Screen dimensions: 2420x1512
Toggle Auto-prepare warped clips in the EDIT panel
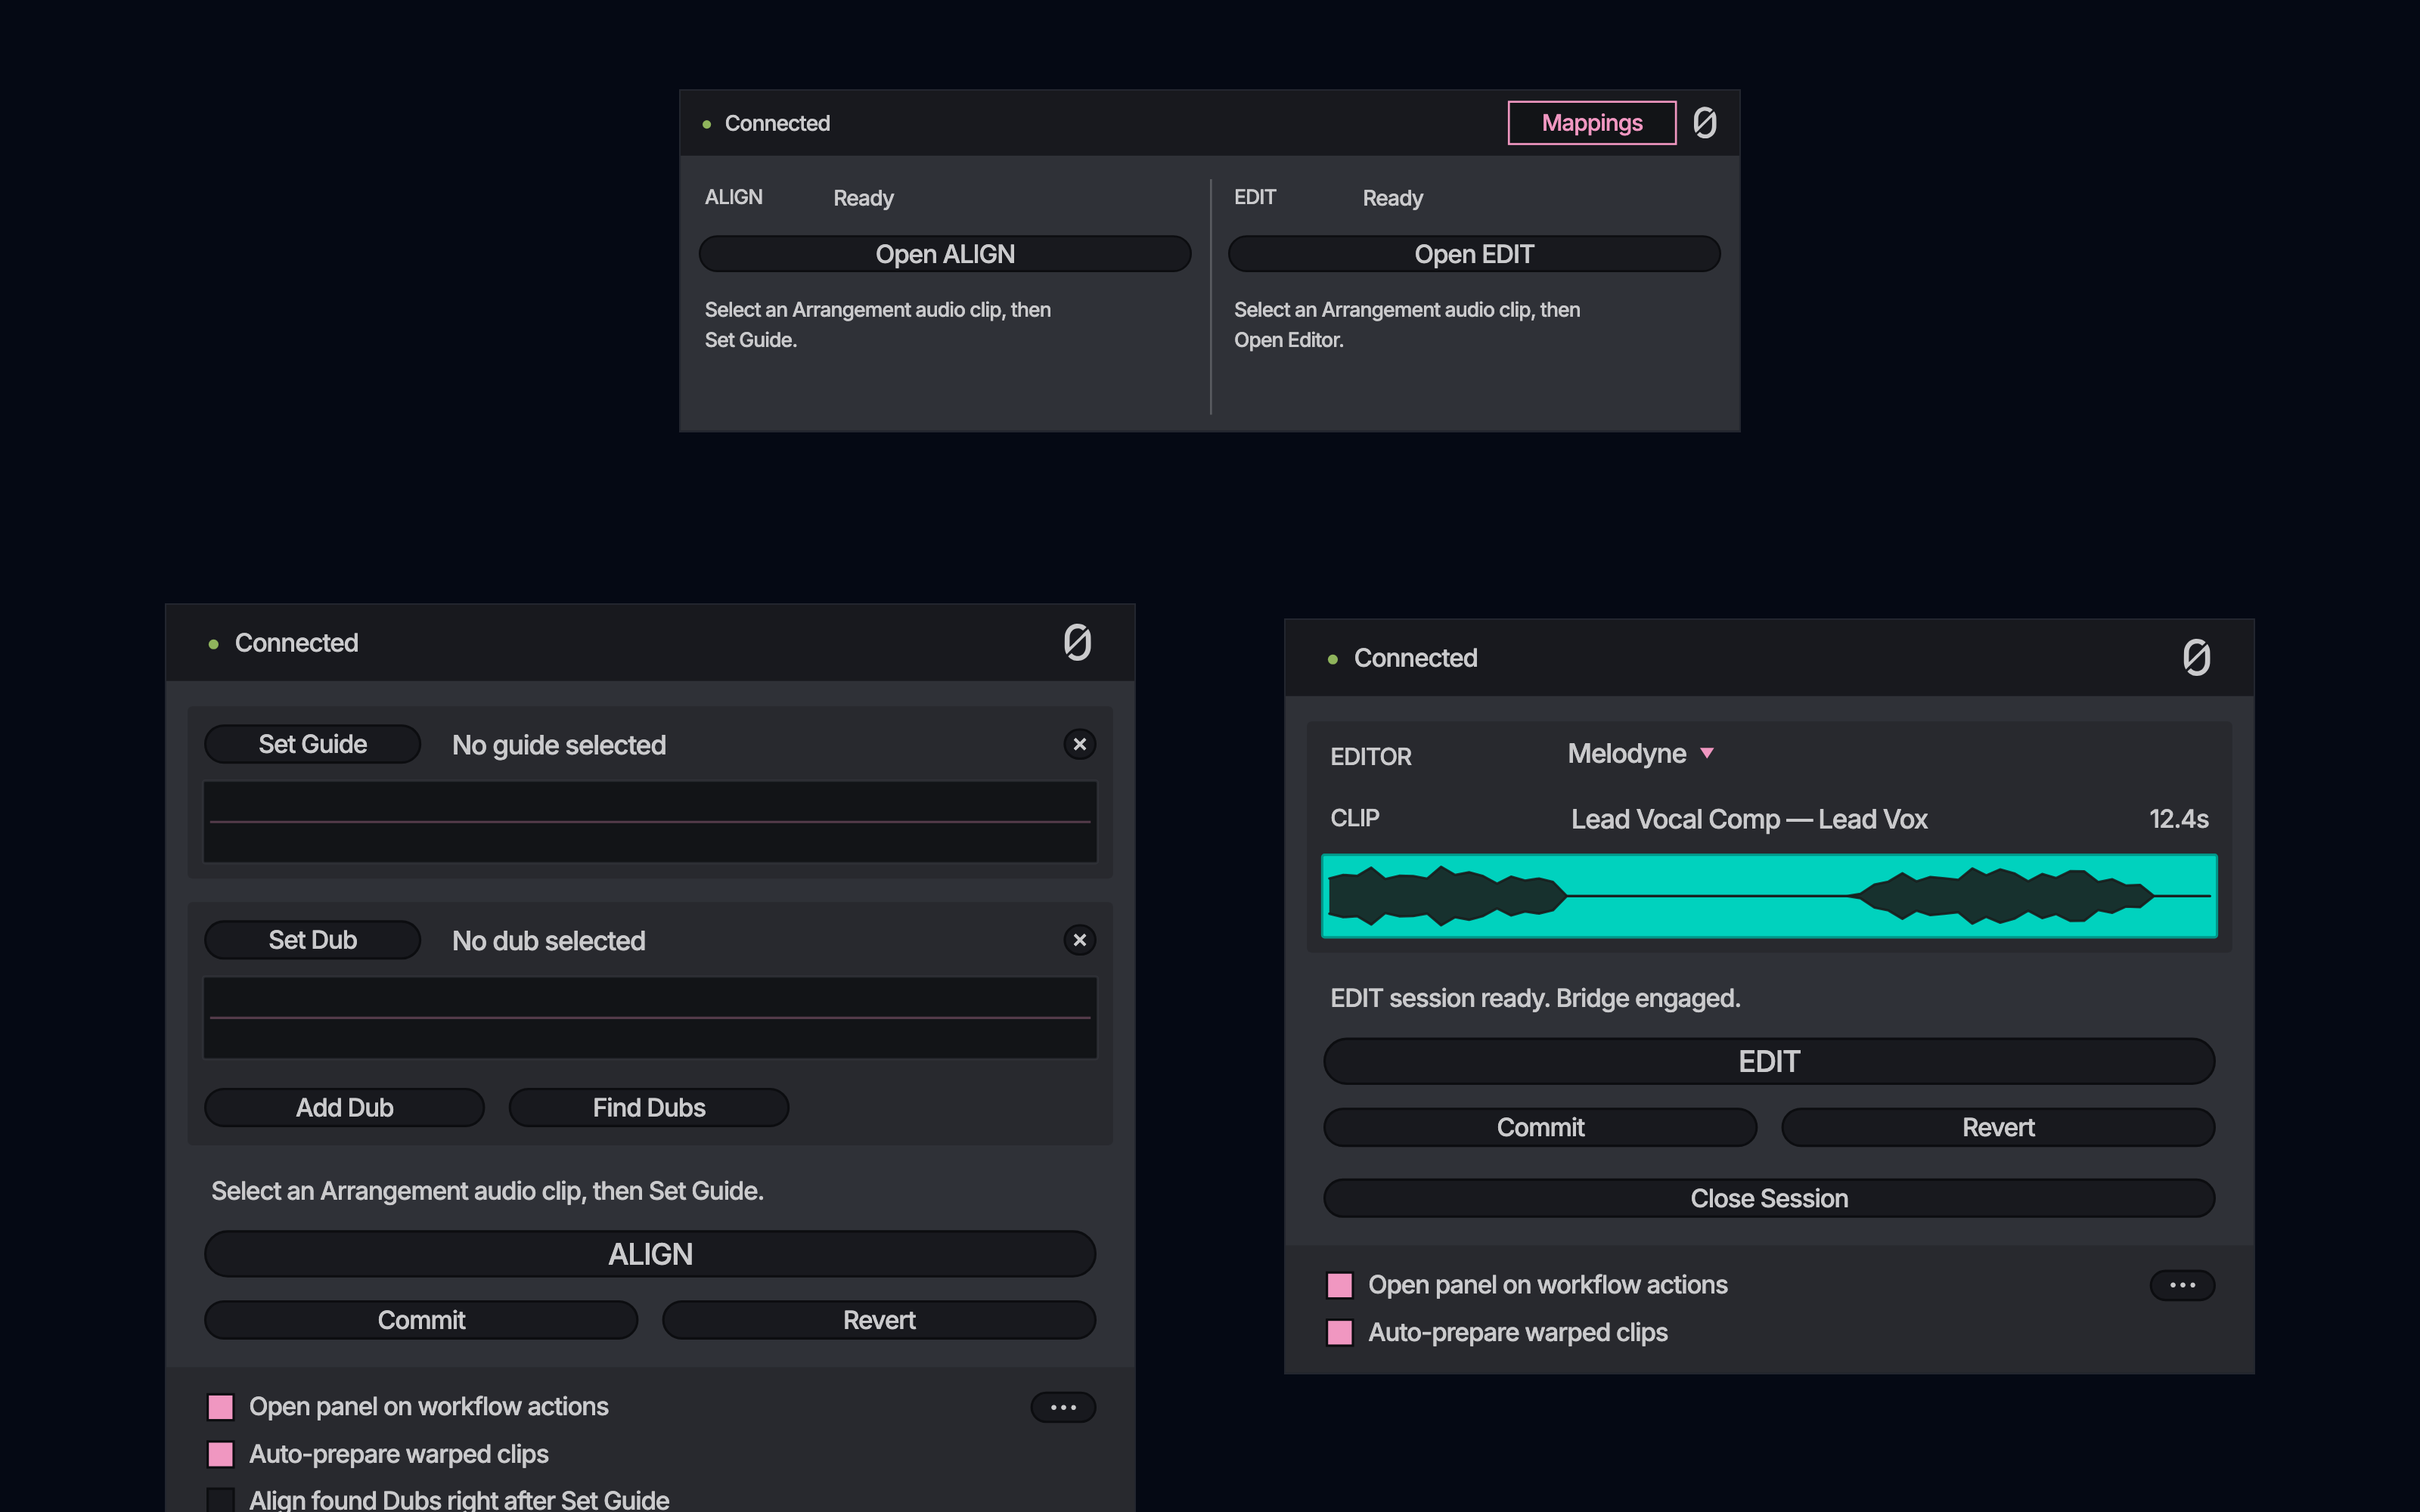point(1340,1333)
